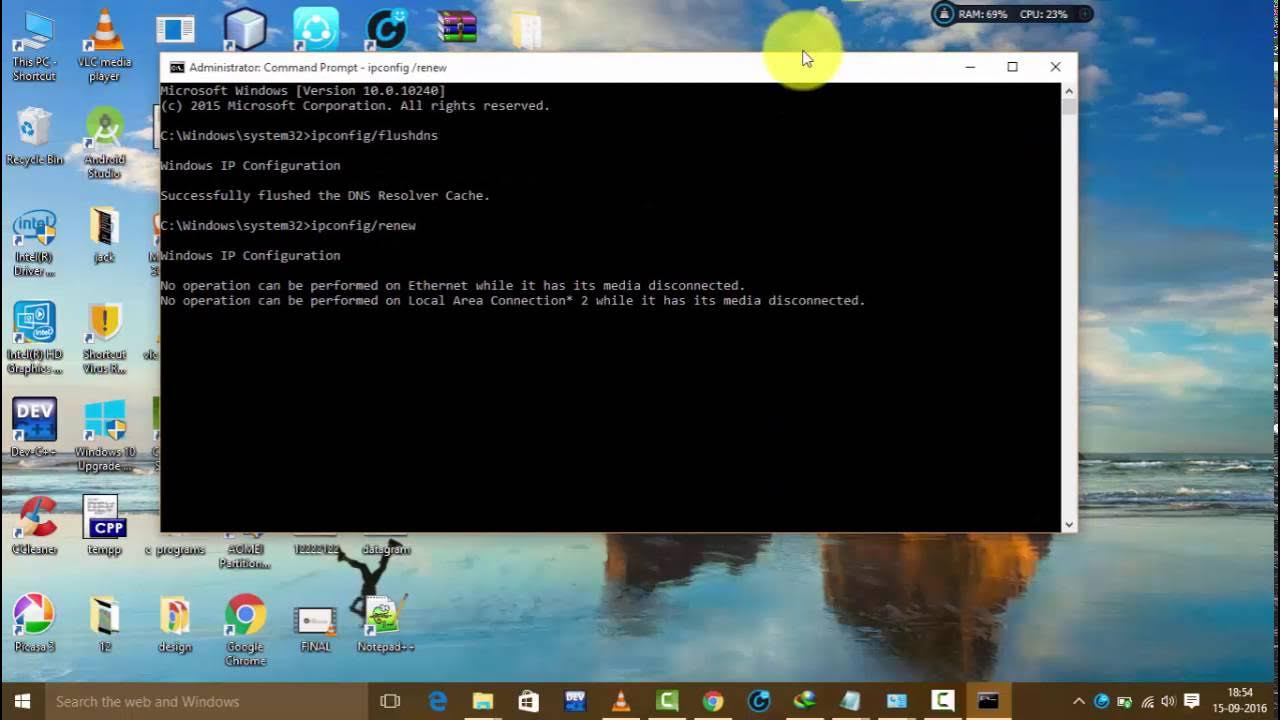Launch CCleaner from the desktop
Viewport: 1280px width, 720px height.
34,525
